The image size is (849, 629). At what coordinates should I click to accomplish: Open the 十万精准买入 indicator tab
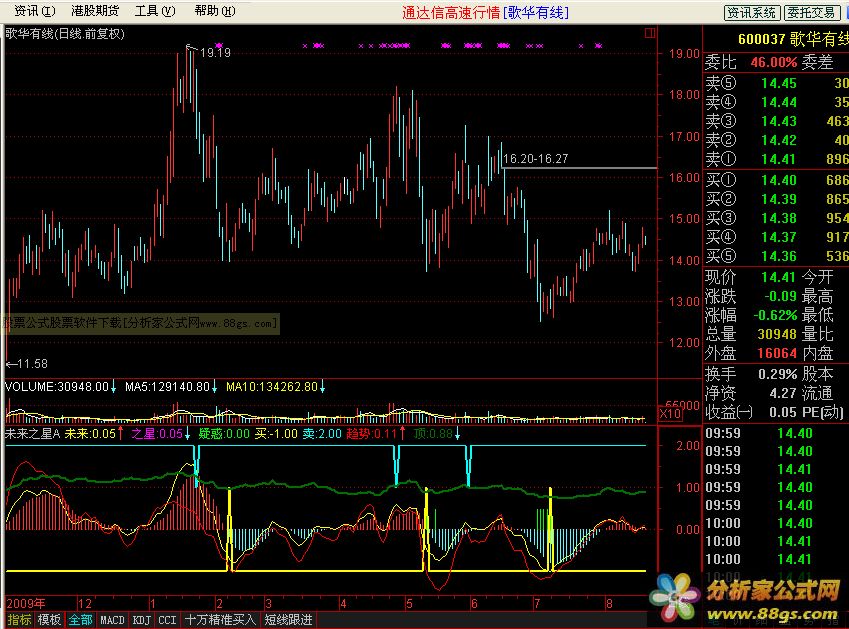220,620
